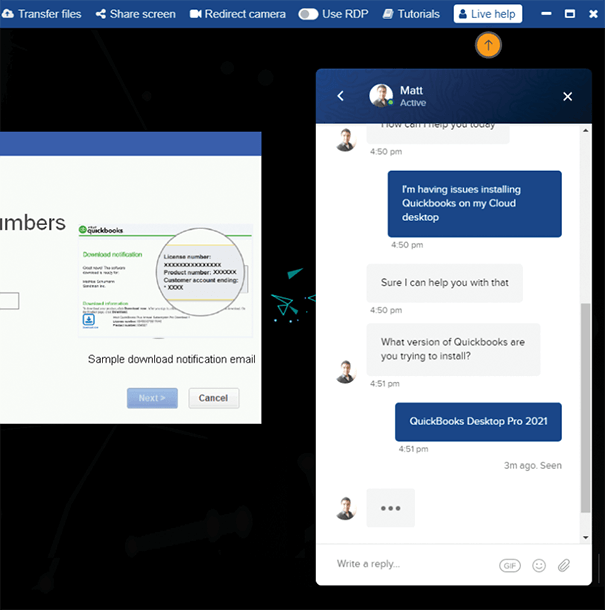Close the Matt chat panel

click(x=568, y=96)
